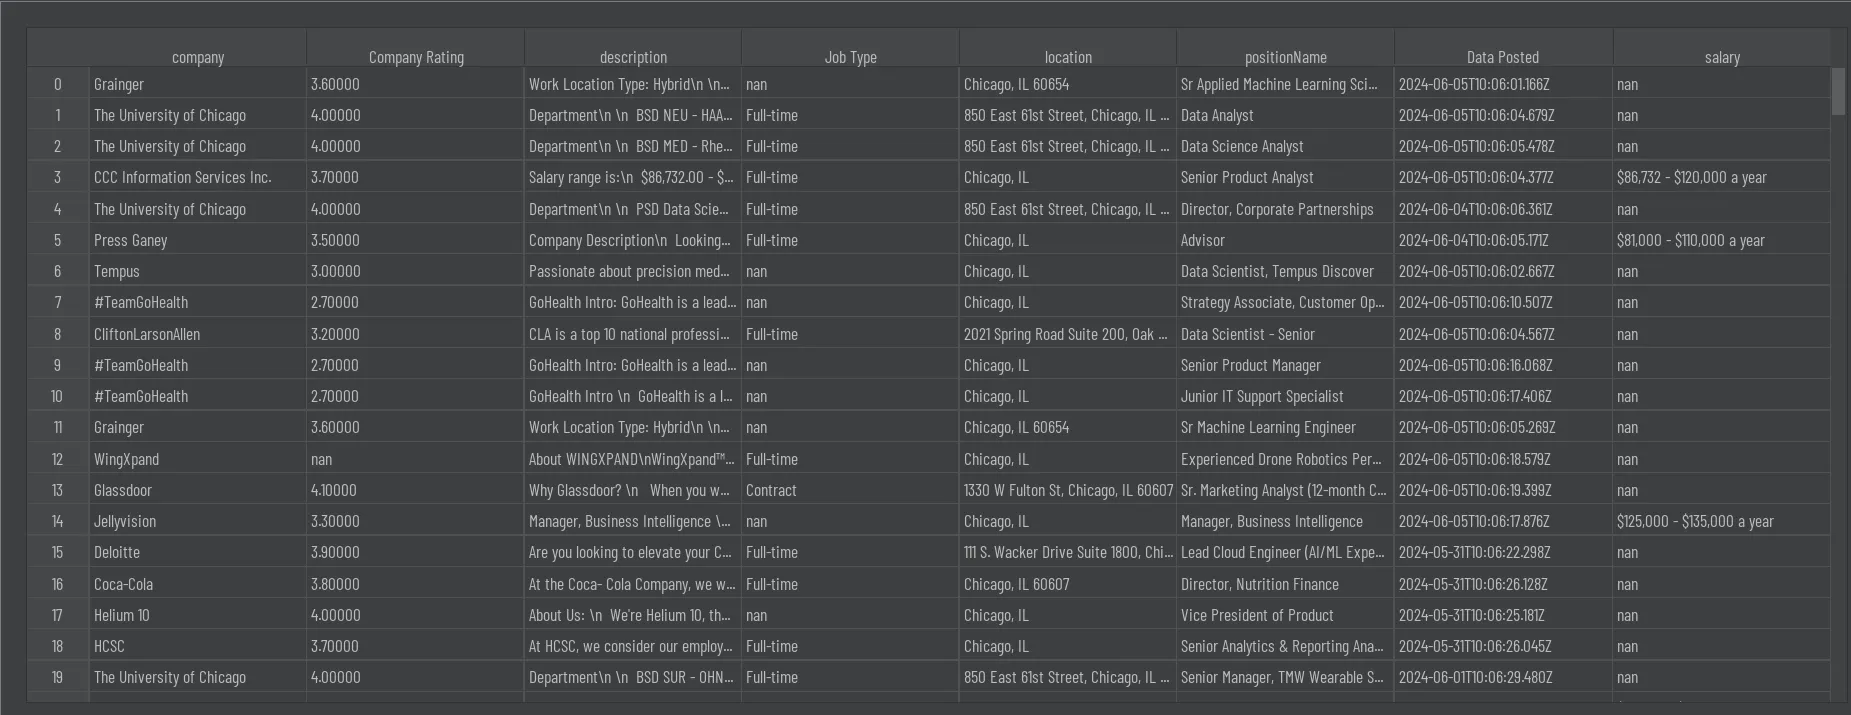Click the Advisor position cell
The width and height of the screenshot is (1851, 715).
pos(1285,240)
